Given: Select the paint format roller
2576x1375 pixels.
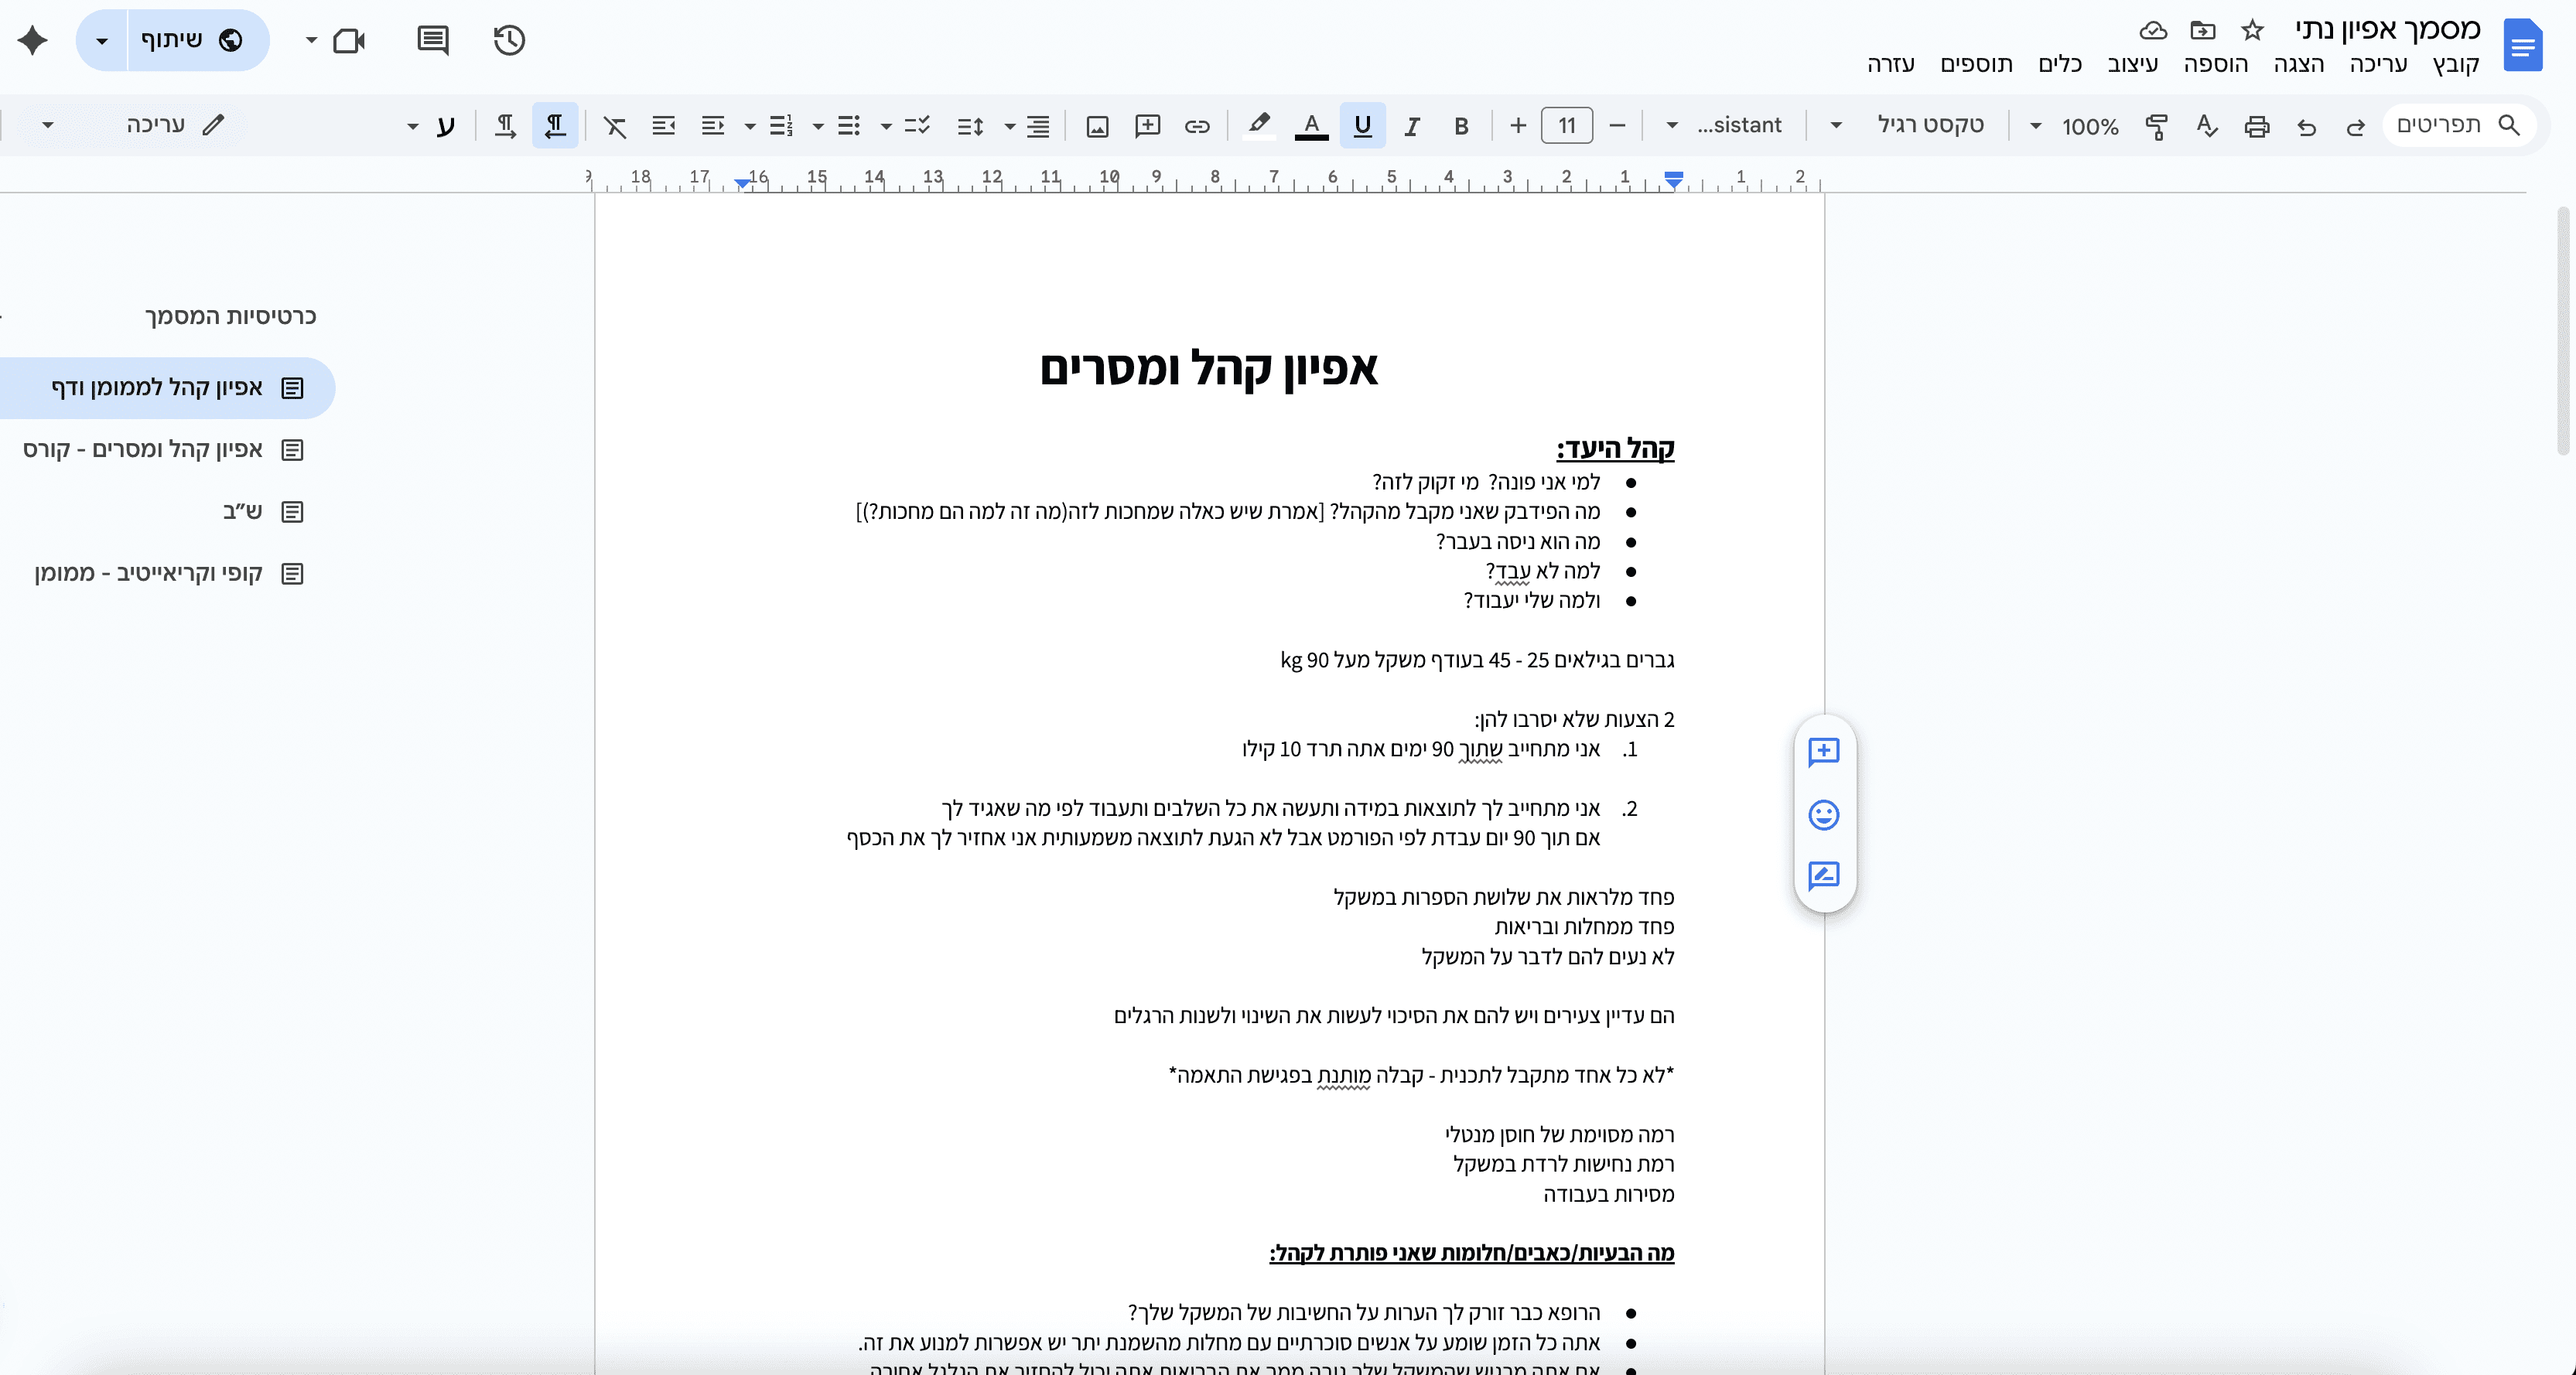Looking at the screenshot, I should click(x=2156, y=126).
